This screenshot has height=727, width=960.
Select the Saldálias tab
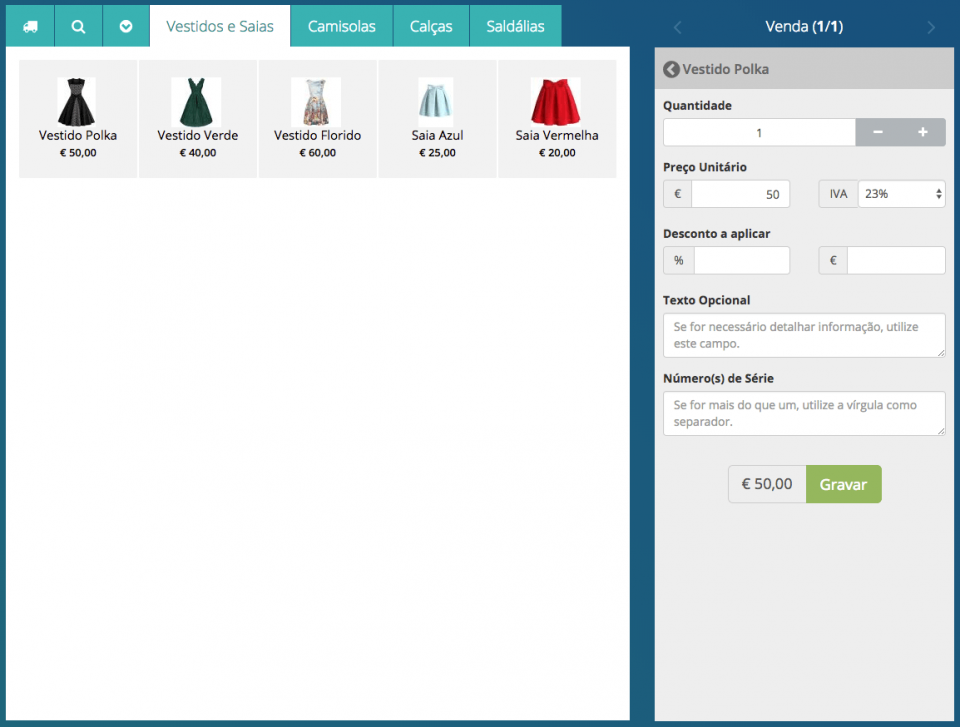(x=515, y=27)
